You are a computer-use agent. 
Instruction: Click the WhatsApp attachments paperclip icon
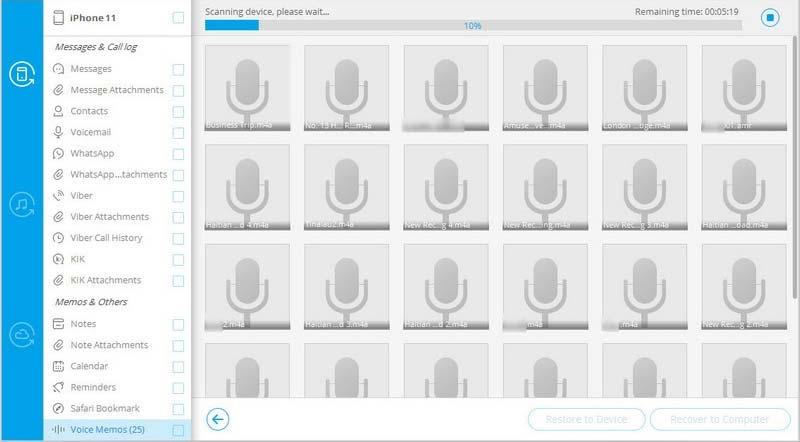coord(59,175)
